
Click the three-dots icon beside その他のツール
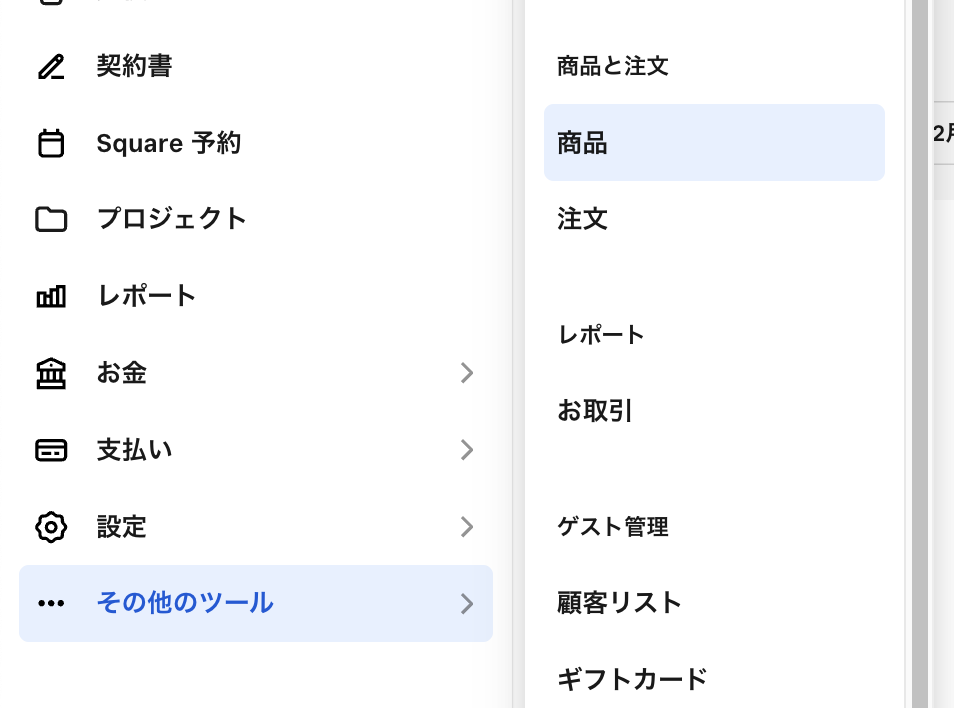click(x=51, y=603)
